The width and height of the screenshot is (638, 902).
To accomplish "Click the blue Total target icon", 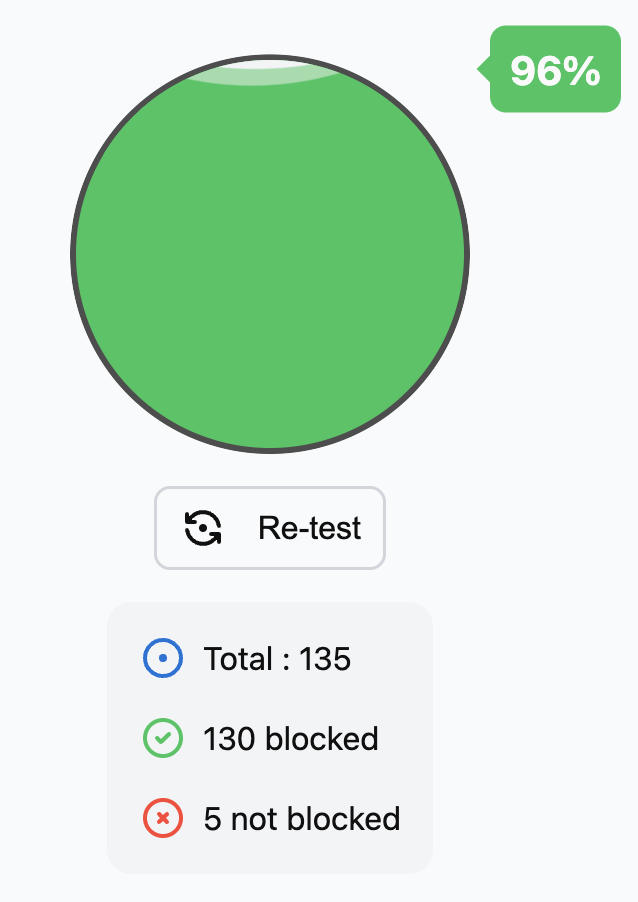I will 163,658.
